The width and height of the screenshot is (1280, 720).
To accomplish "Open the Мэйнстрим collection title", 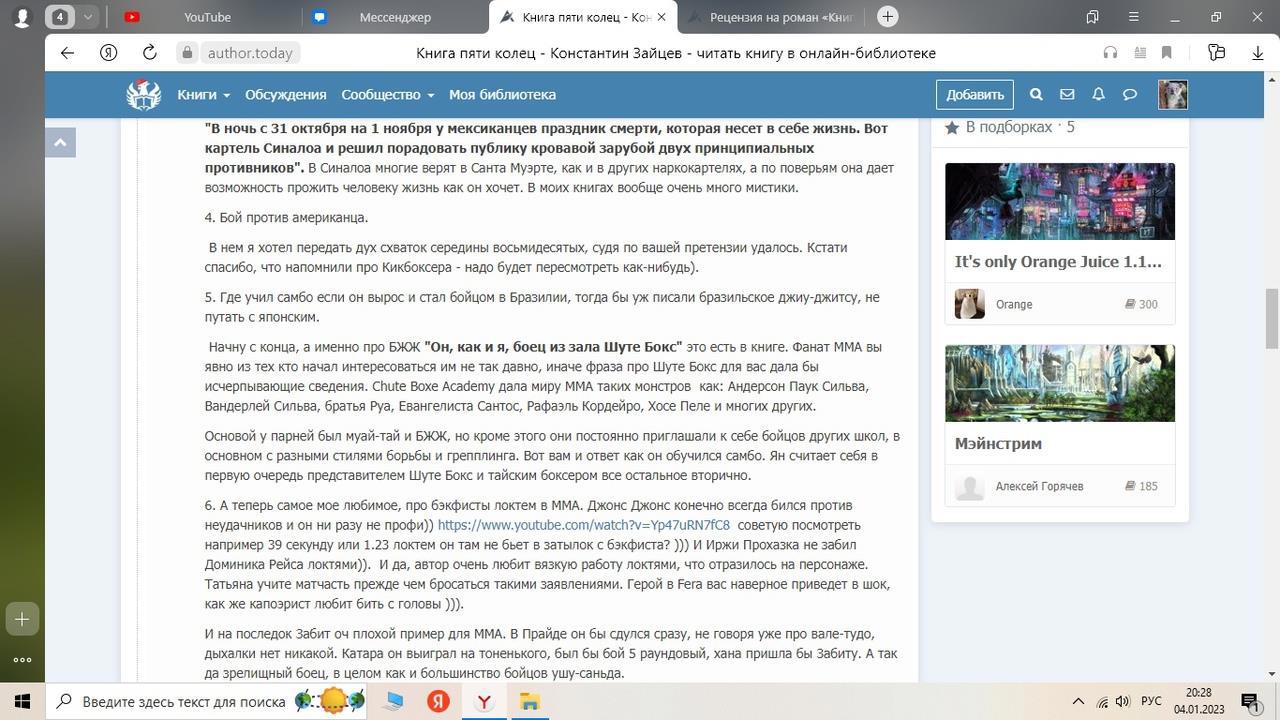I will point(998,443).
